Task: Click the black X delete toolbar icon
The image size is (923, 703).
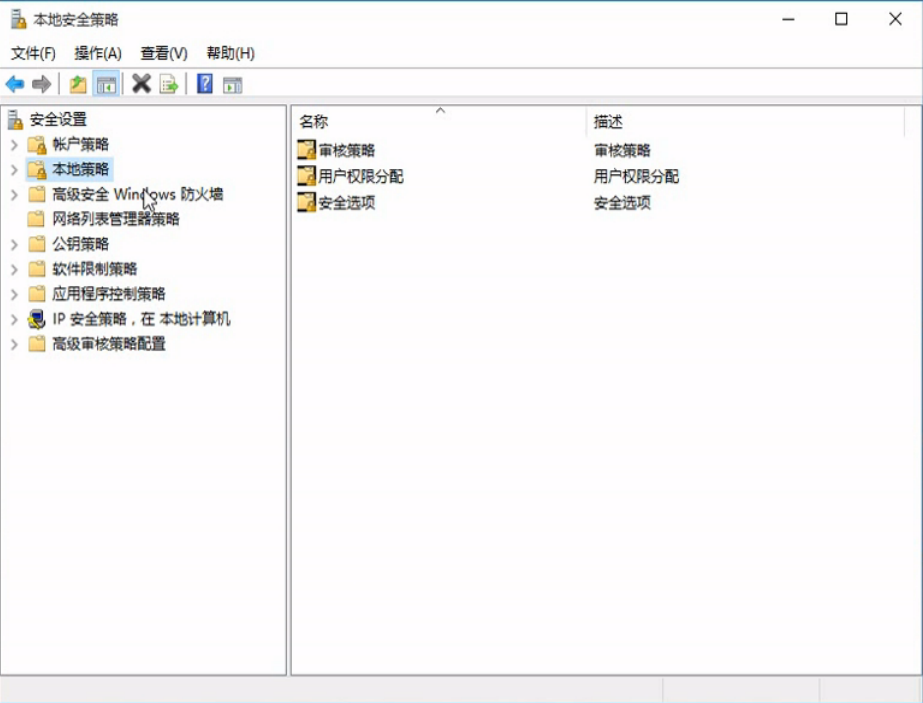Action: click(x=141, y=84)
